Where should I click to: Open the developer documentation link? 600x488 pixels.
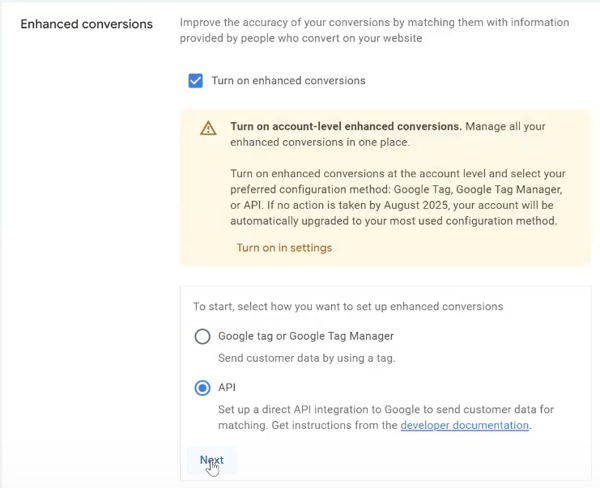(464, 425)
